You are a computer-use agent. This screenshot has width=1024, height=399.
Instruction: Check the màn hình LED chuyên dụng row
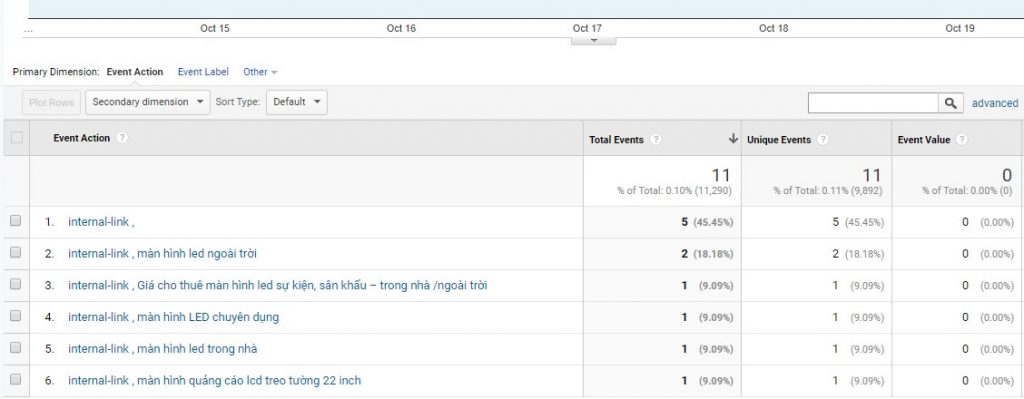[x=16, y=316]
